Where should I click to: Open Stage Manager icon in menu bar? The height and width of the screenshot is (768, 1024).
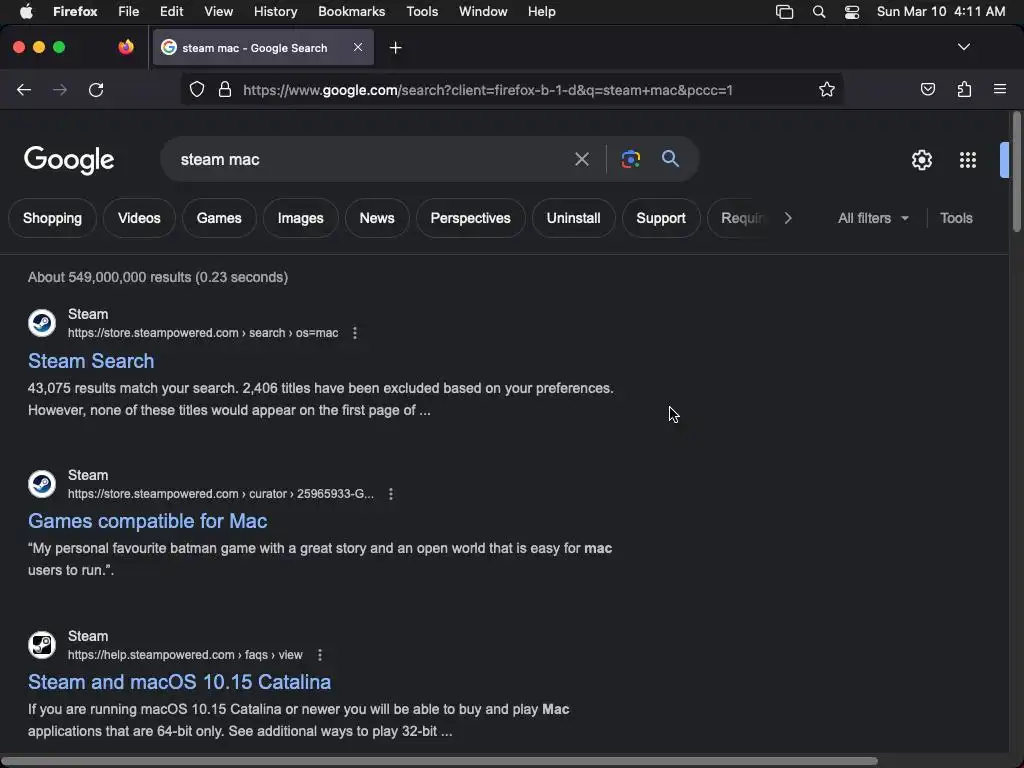pyautogui.click(x=784, y=12)
